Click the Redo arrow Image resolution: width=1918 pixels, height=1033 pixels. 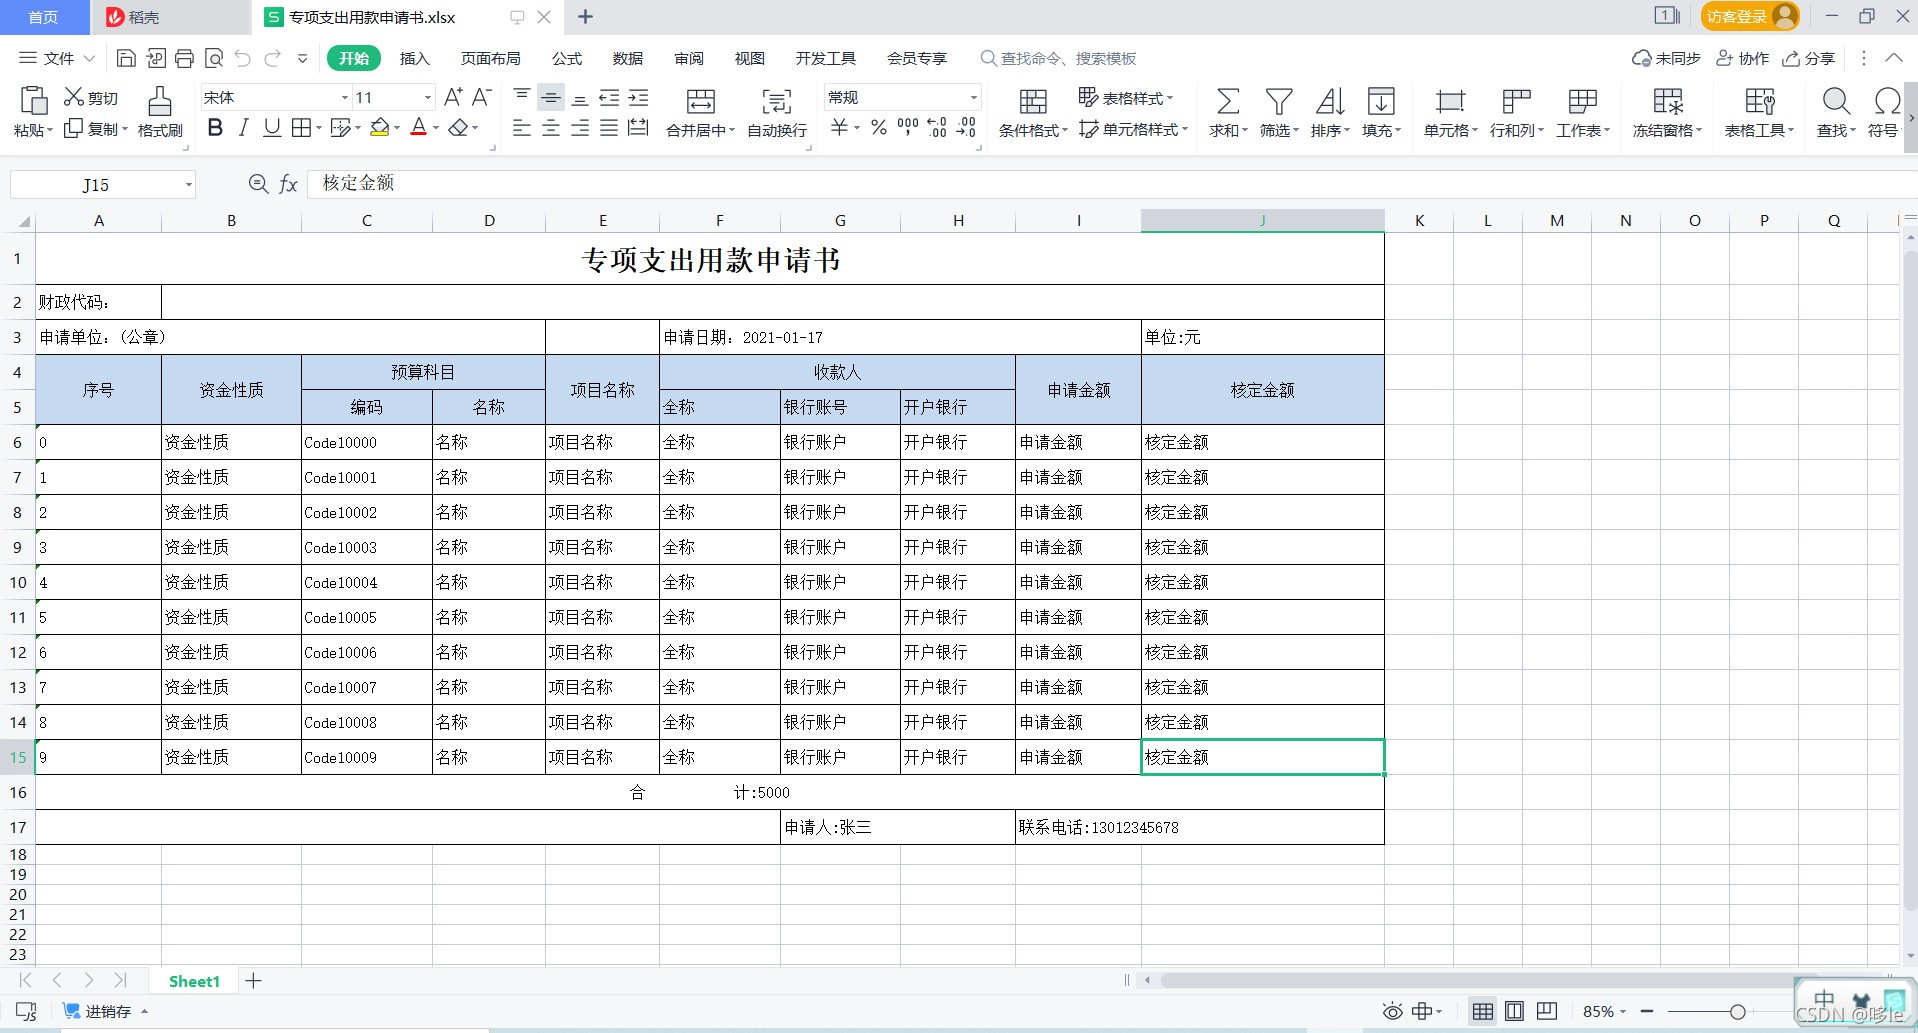click(272, 58)
